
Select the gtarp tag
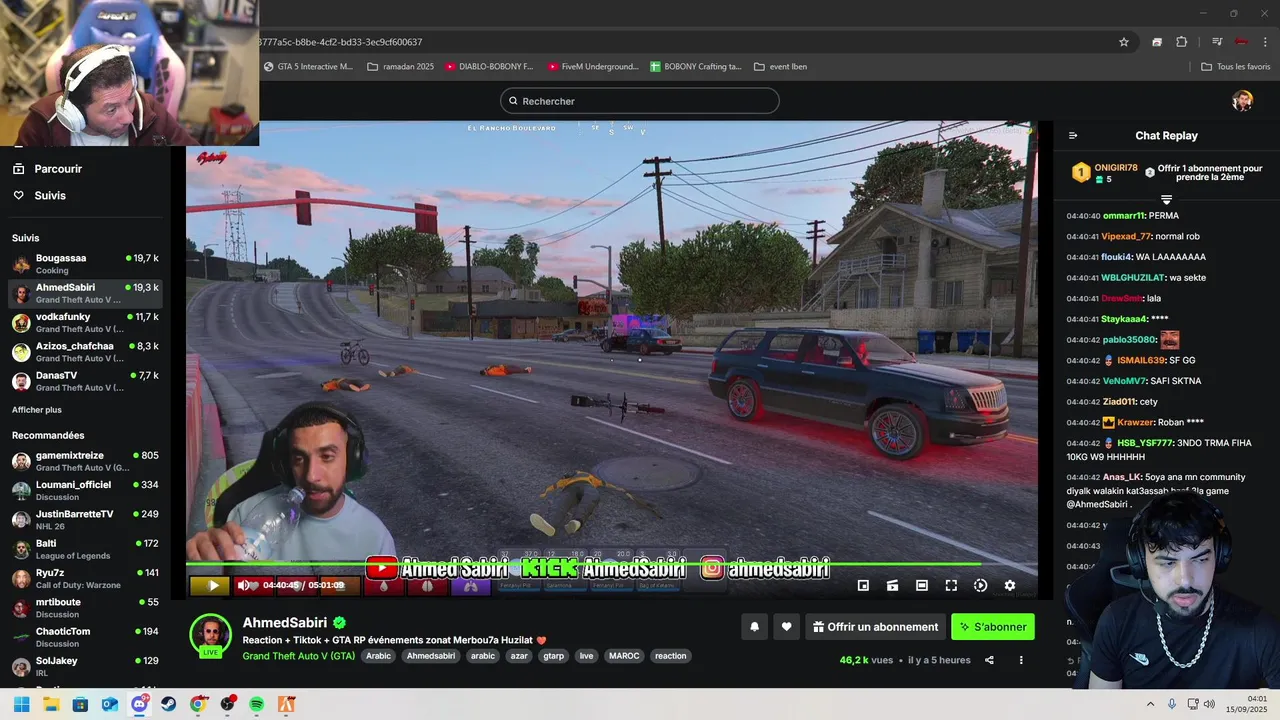[x=553, y=656]
